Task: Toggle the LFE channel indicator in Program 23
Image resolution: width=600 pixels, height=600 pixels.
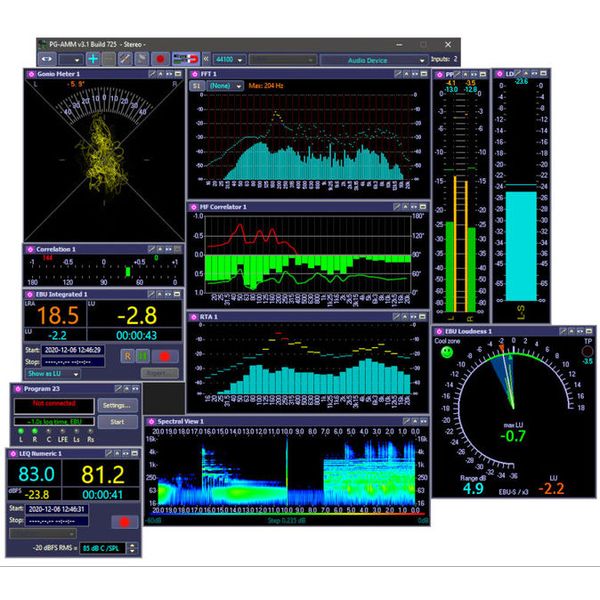Action: (x=62, y=431)
